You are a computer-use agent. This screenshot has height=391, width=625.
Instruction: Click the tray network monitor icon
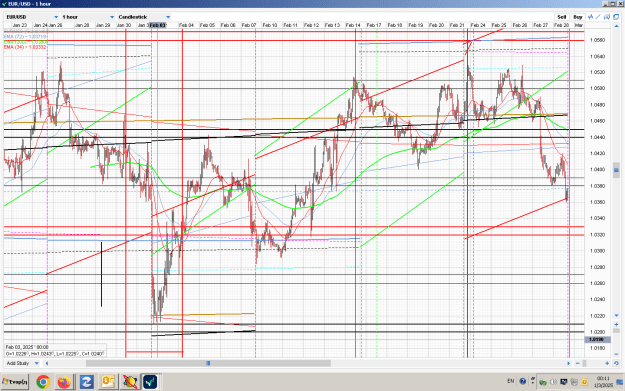tap(564, 382)
